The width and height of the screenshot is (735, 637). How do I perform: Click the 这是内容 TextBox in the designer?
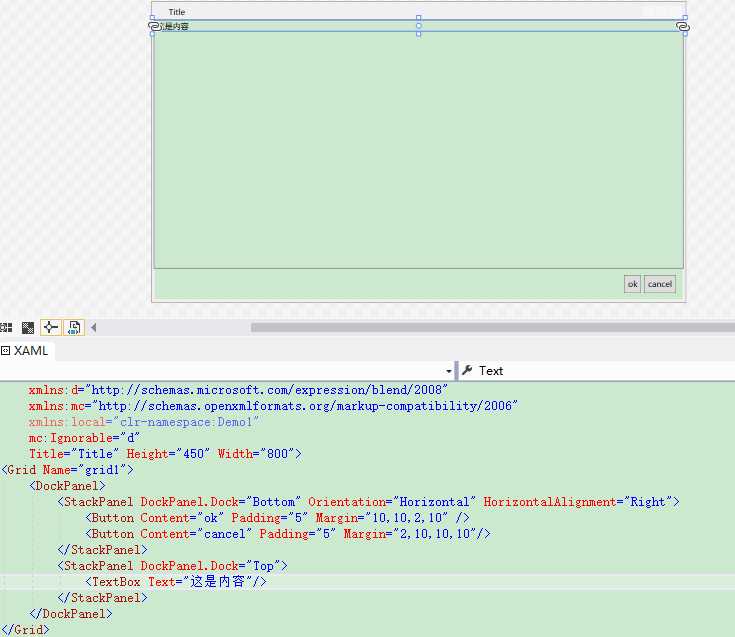419,26
